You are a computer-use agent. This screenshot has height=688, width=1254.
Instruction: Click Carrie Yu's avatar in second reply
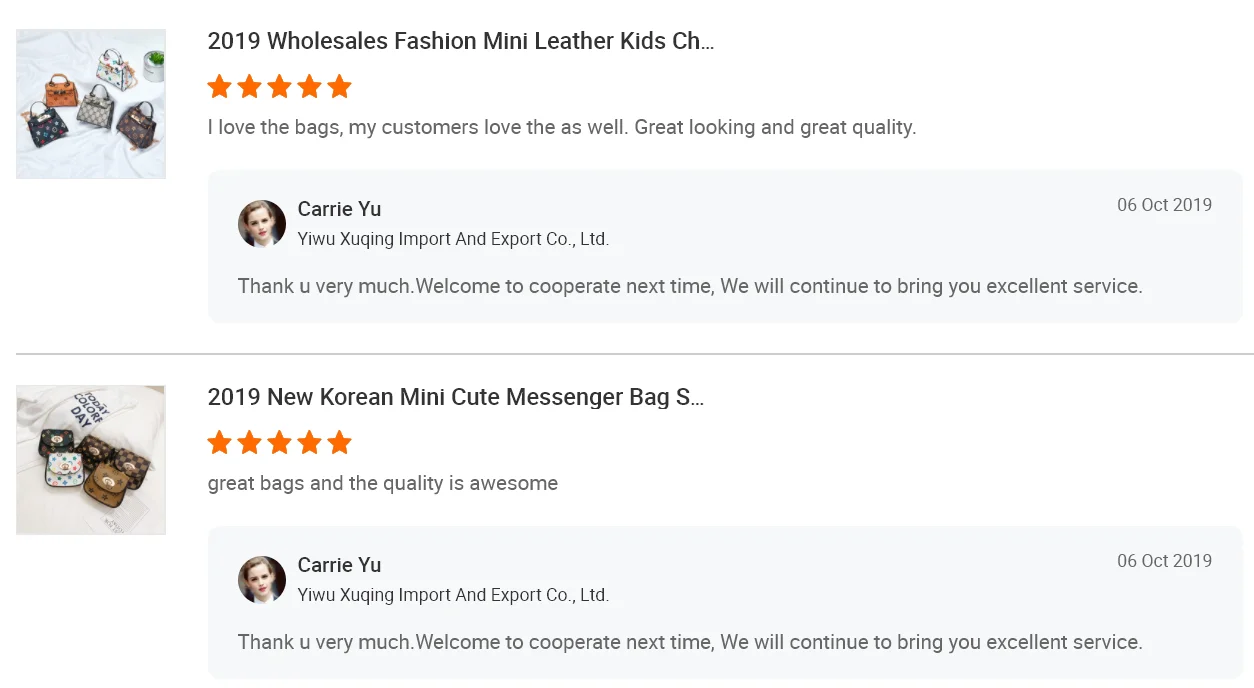coord(262,580)
